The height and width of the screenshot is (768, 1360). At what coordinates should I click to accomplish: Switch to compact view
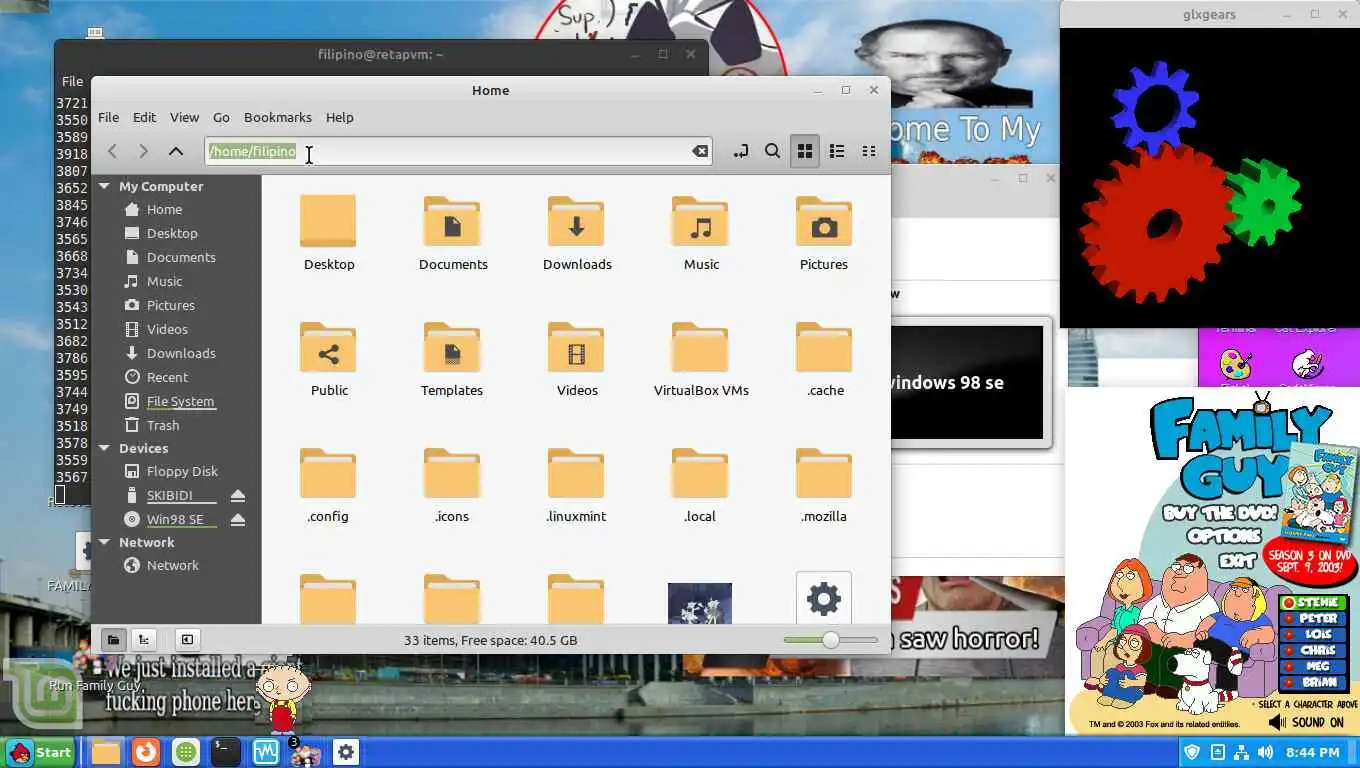869,151
